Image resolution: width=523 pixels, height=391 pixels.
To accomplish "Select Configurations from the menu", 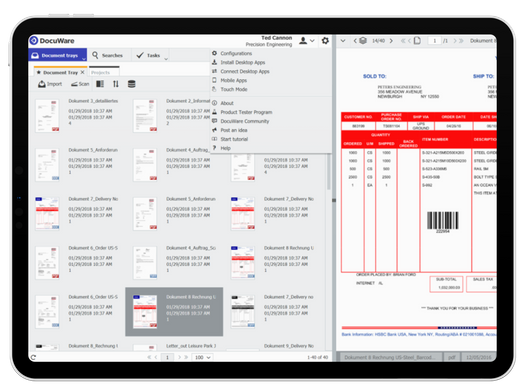I will [x=236, y=53].
